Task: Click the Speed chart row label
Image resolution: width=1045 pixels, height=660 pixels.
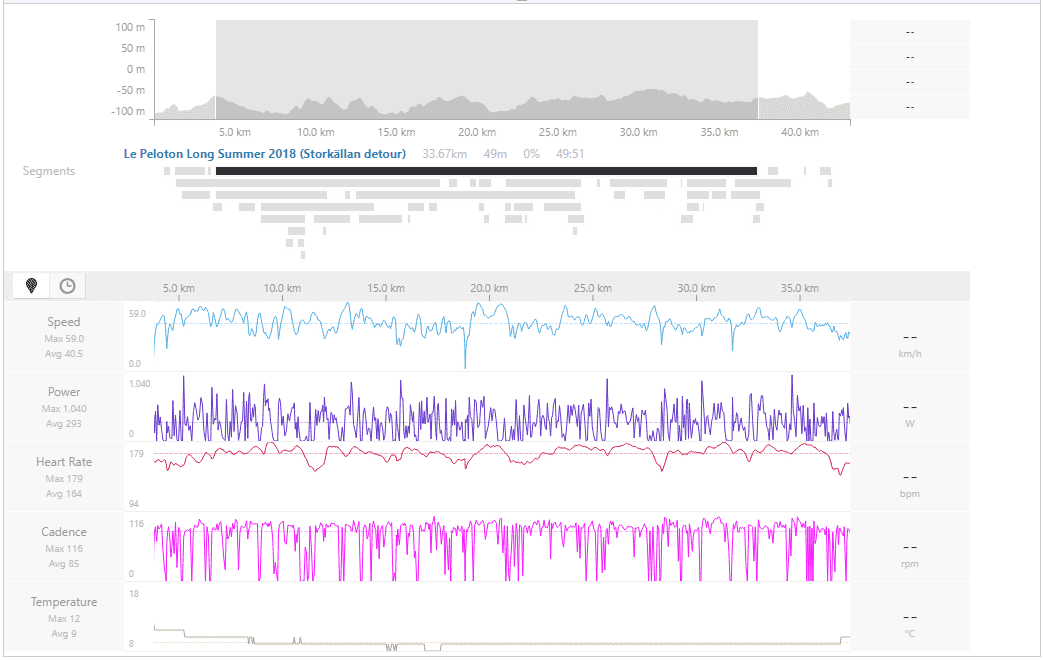Action: pyautogui.click(x=64, y=322)
